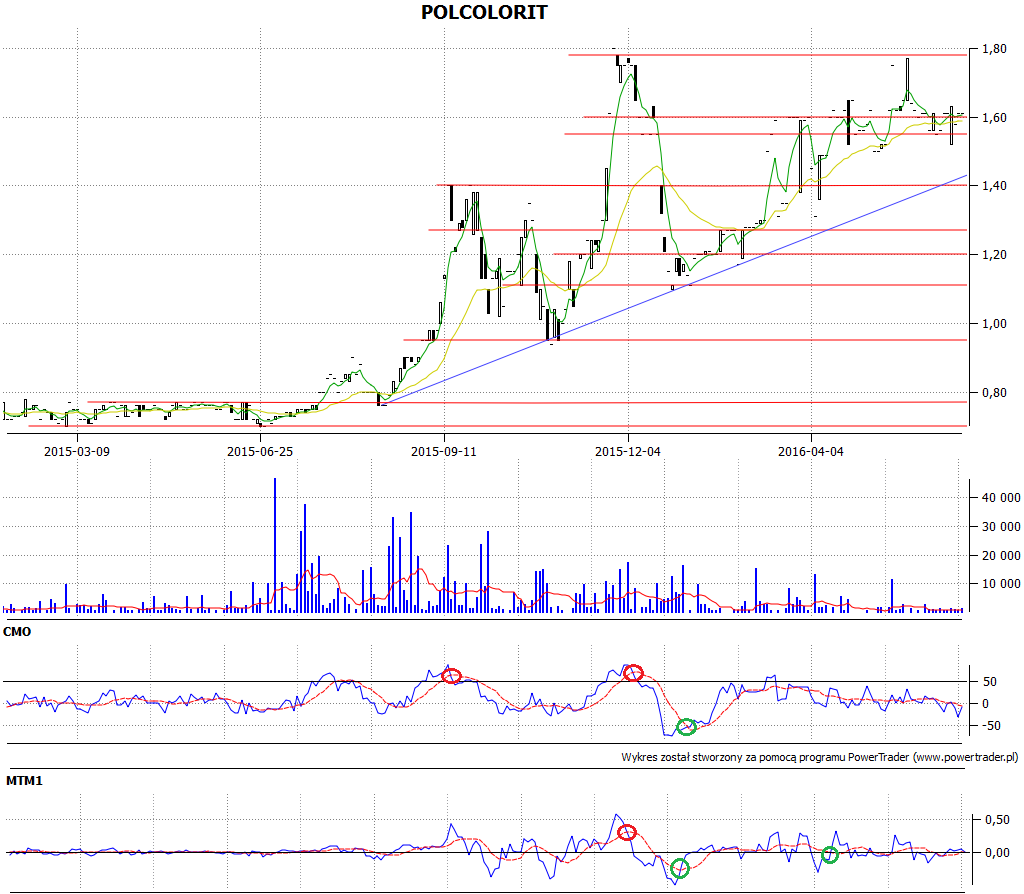Click the 0,80 price axis label
The height and width of the screenshot is (894, 1024).
pyautogui.click(x=995, y=392)
